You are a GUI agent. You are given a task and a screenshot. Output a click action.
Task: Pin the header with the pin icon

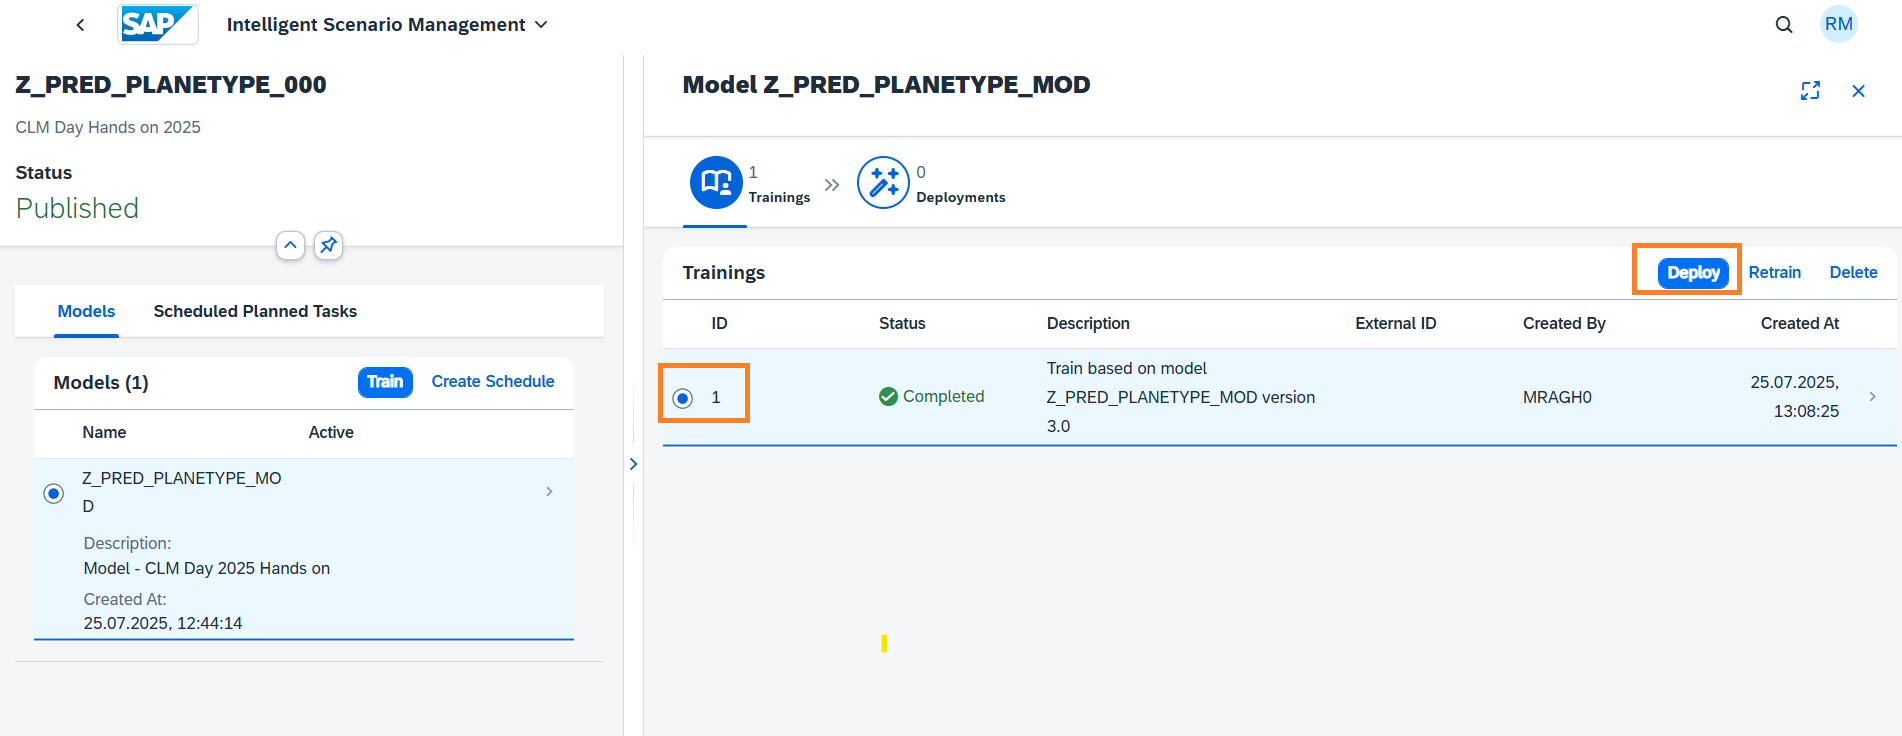pyautogui.click(x=328, y=245)
